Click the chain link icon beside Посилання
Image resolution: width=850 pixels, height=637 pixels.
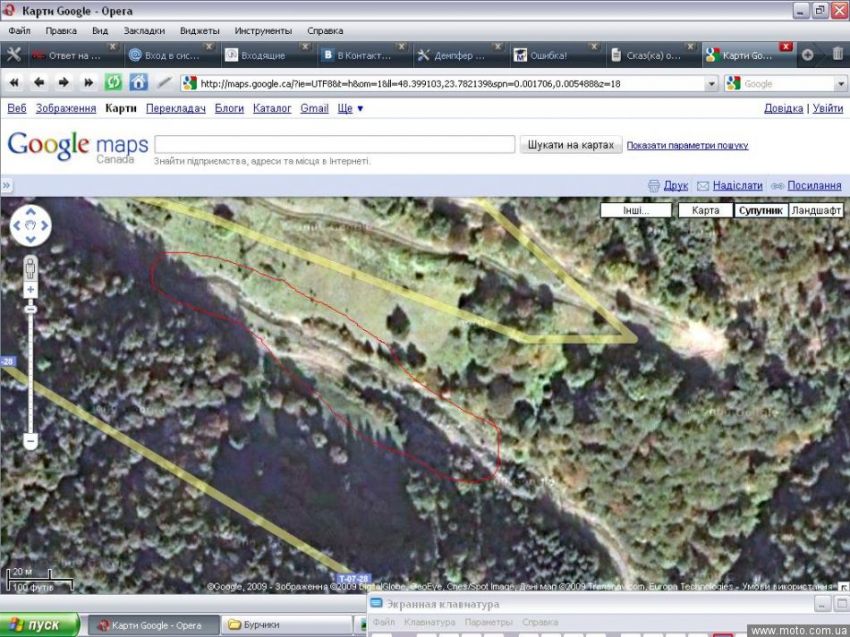(777, 186)
